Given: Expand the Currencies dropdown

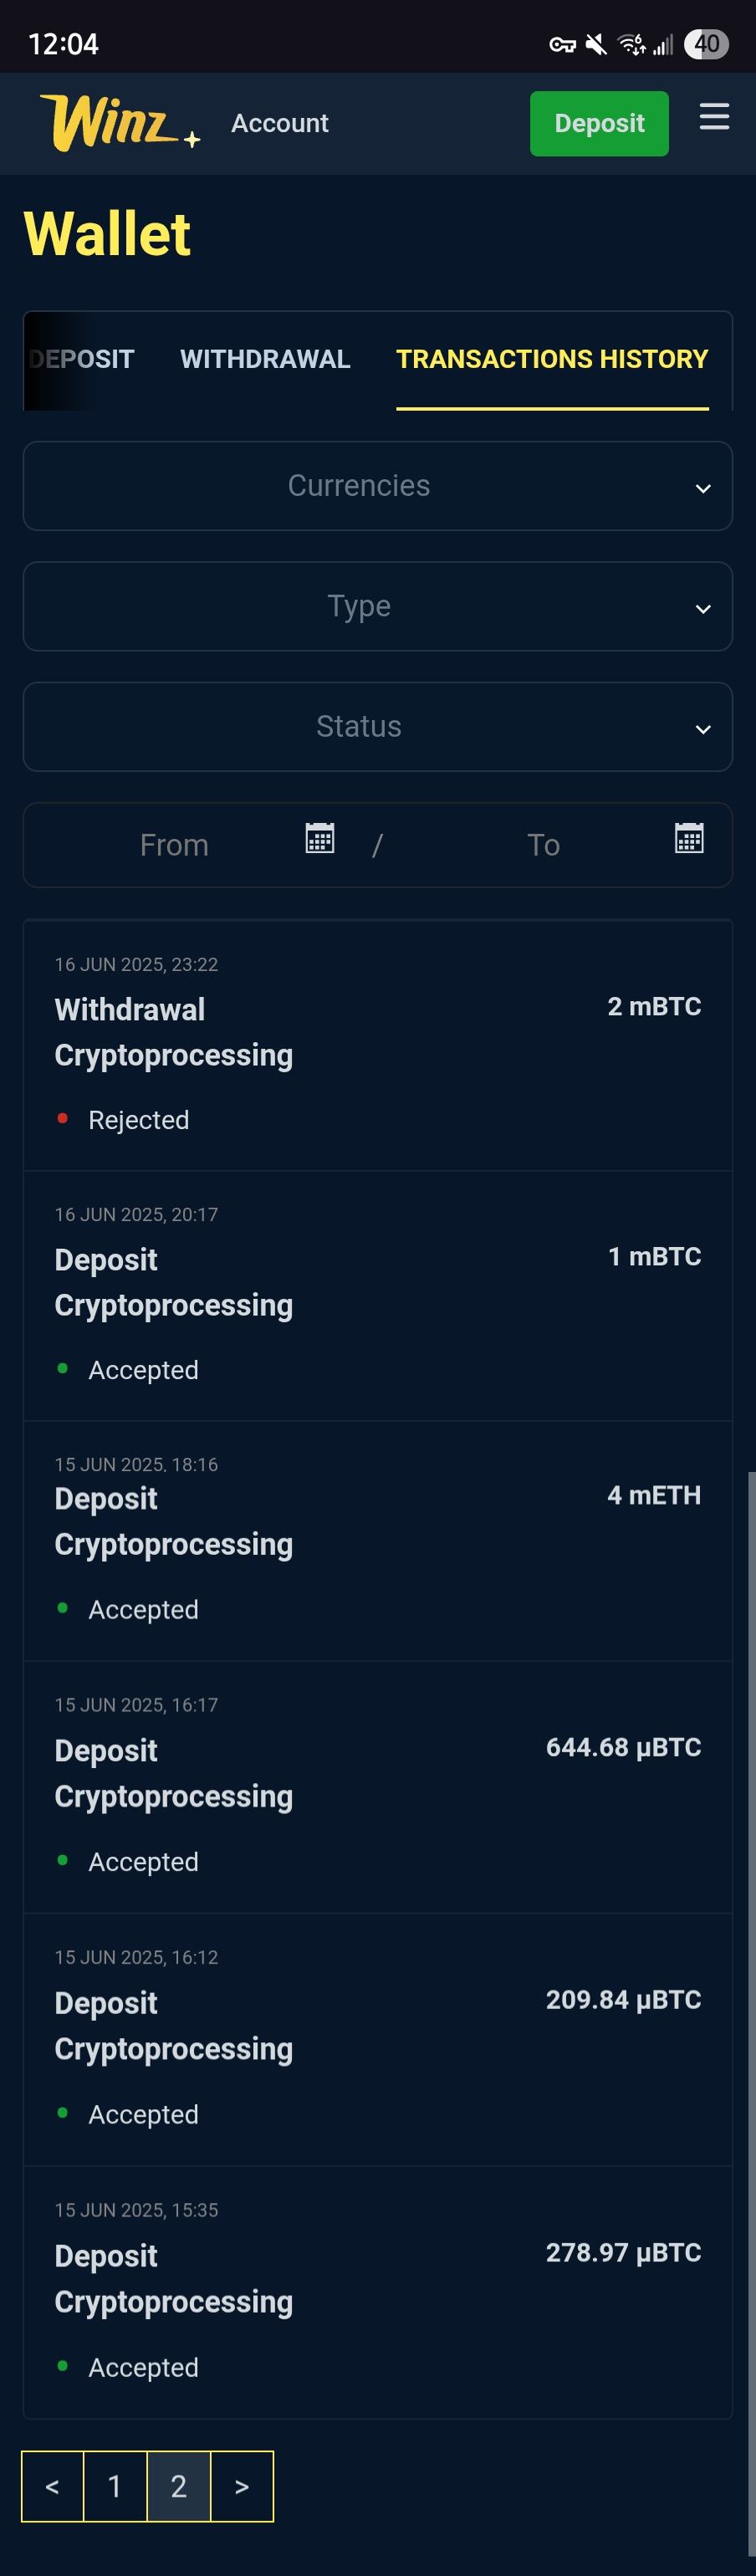Looking at the screenshot, I should [378, 486].
